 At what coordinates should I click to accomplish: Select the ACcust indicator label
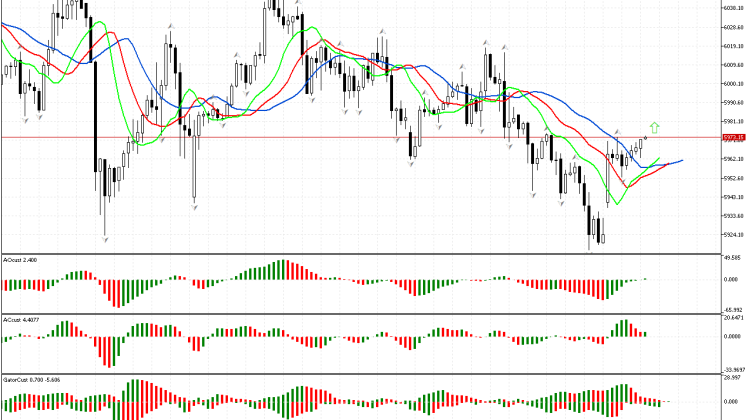[x=24, y=319]
